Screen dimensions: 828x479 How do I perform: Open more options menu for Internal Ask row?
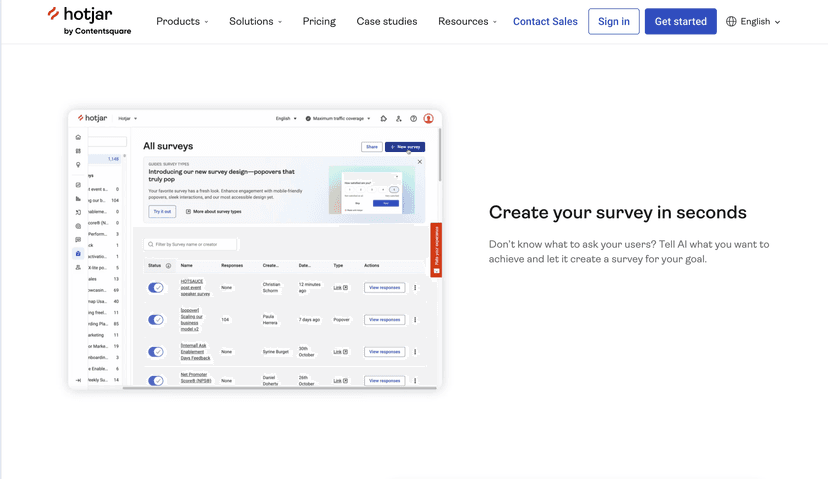click(x=415, y=352)
